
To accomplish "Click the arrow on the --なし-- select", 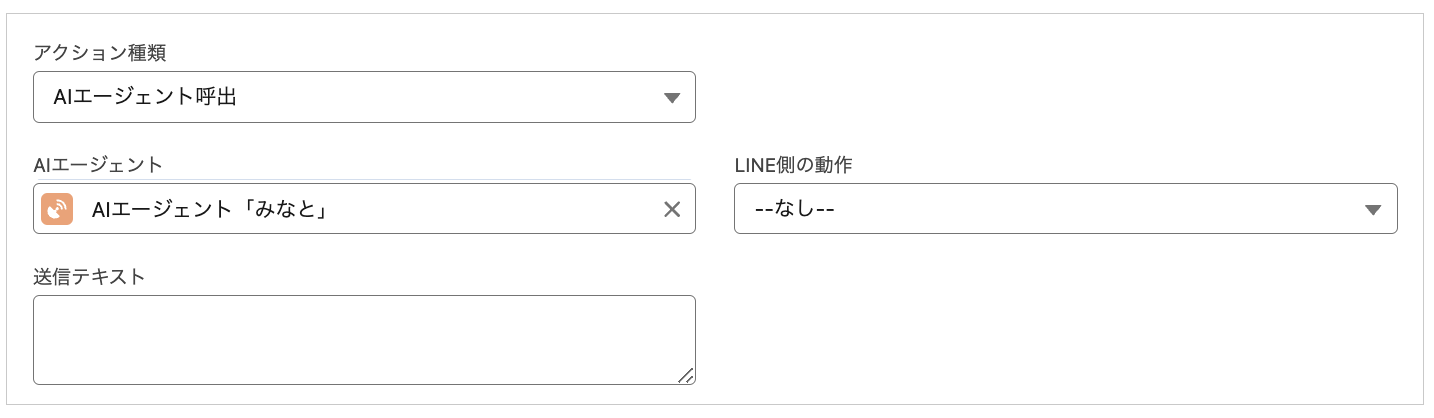I will pos(1373,210).
